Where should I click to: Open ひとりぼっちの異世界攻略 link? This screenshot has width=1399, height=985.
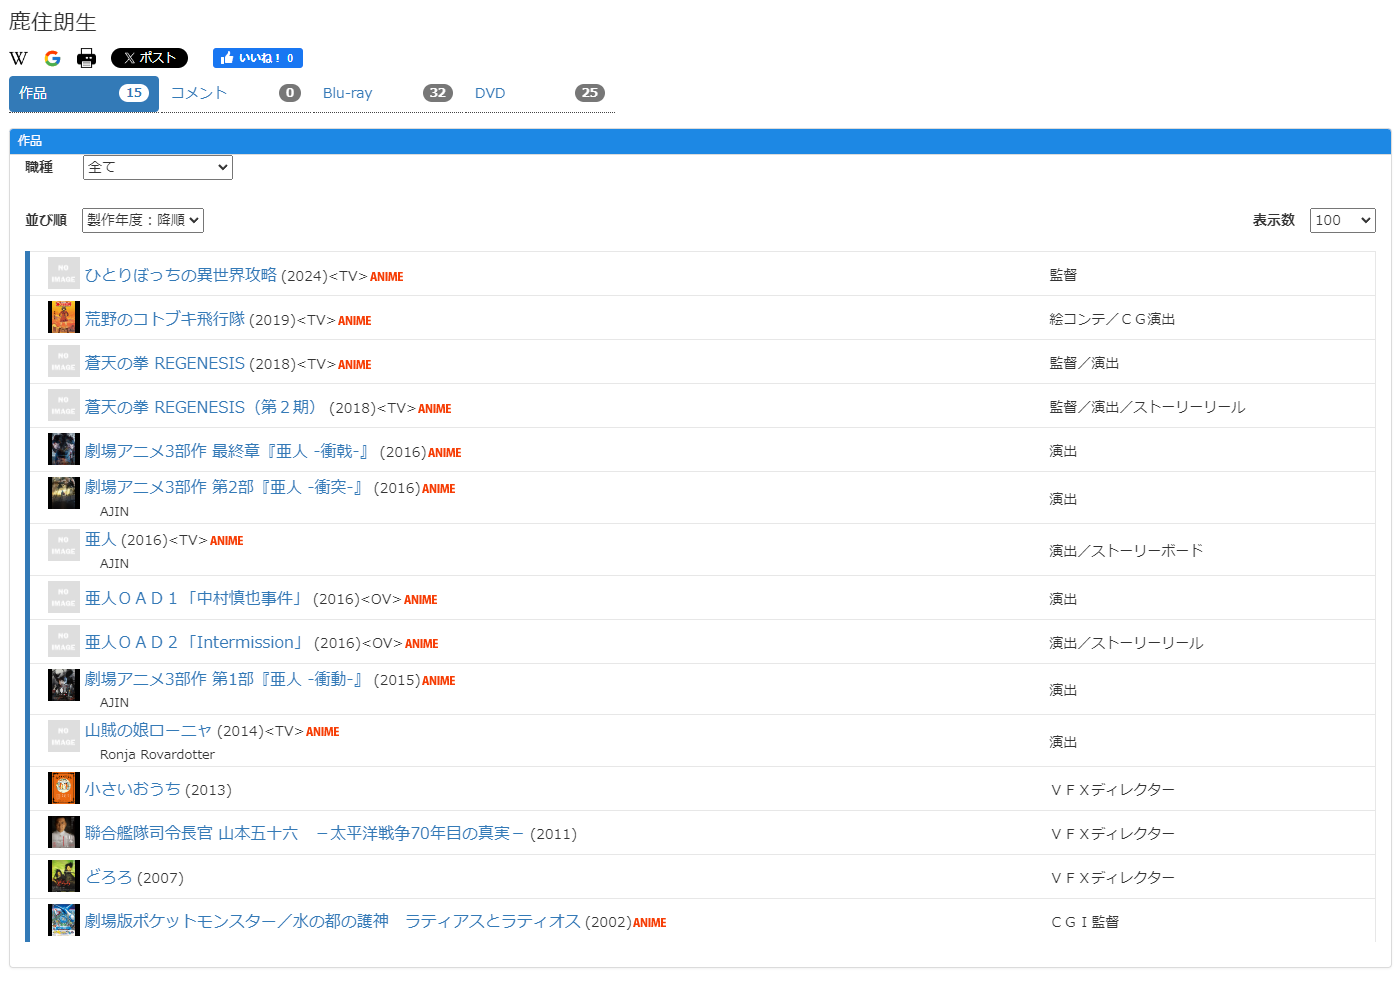tap(181, 275)
